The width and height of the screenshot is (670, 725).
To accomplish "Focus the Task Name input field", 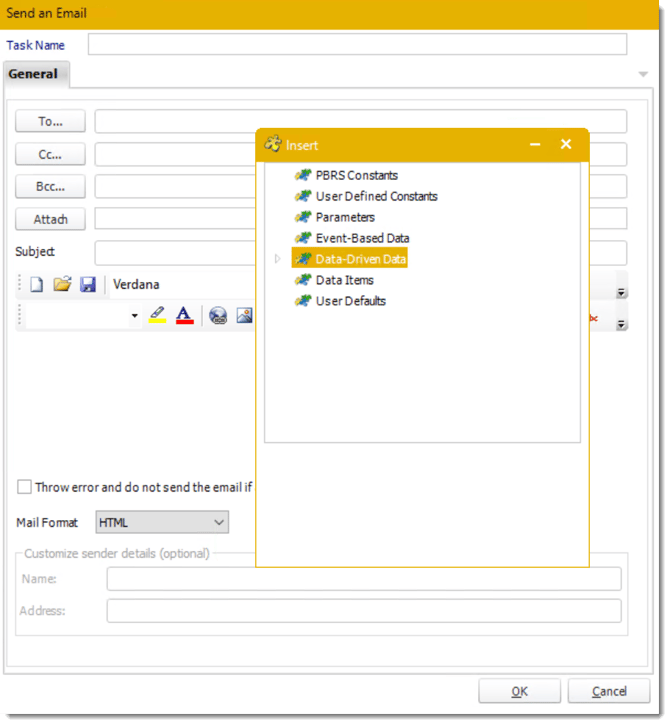I will coord(357,44).
